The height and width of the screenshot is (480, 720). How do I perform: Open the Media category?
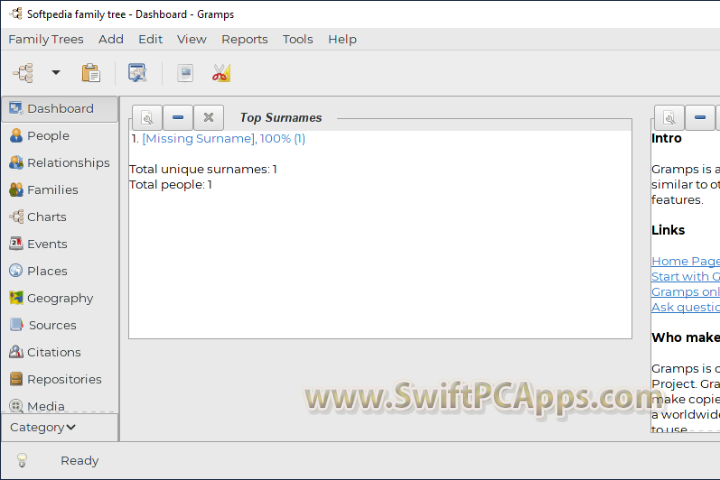[60, 406]
